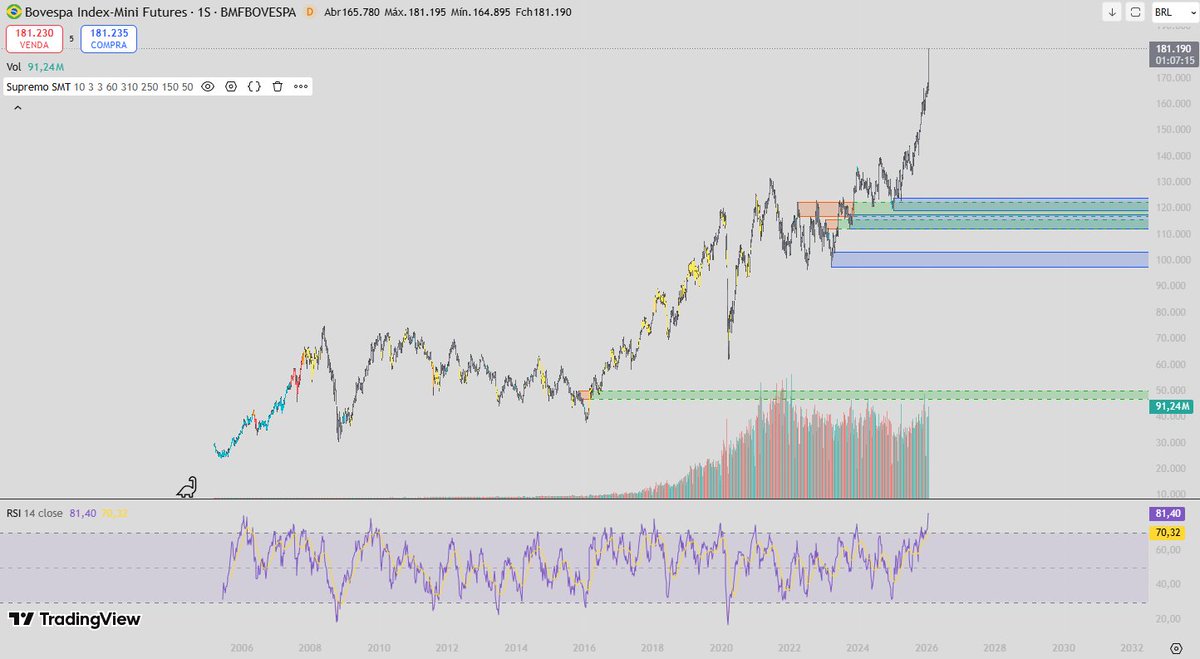Click the spread value 5 between sell and buy
Screen dimensions: 1200x659
click(x=71, y=39)
